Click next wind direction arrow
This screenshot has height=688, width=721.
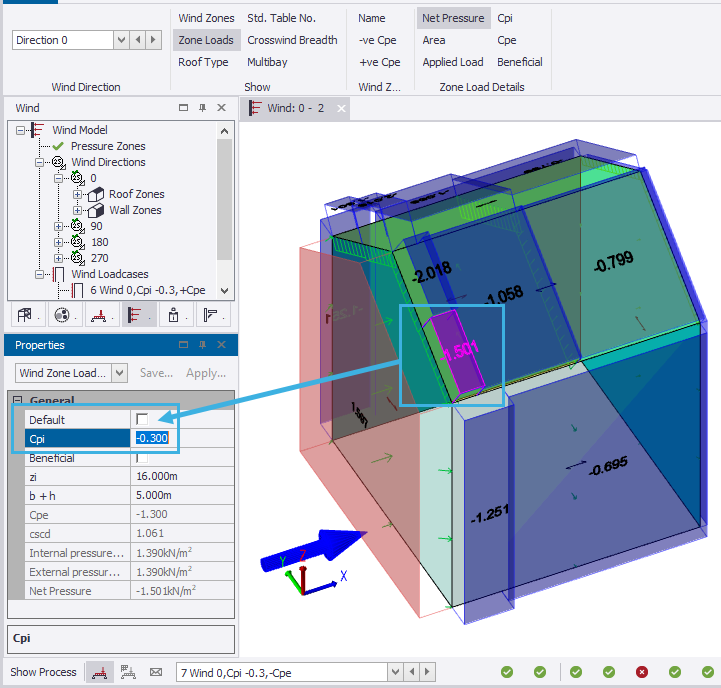click(152, 40)
